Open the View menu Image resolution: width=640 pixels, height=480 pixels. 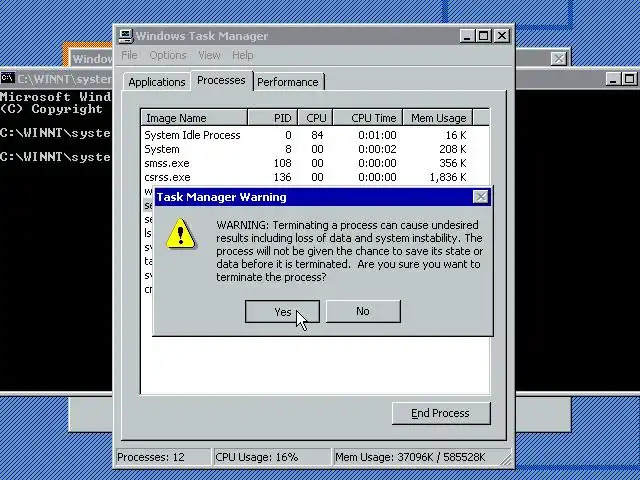(x=209, y=55)
